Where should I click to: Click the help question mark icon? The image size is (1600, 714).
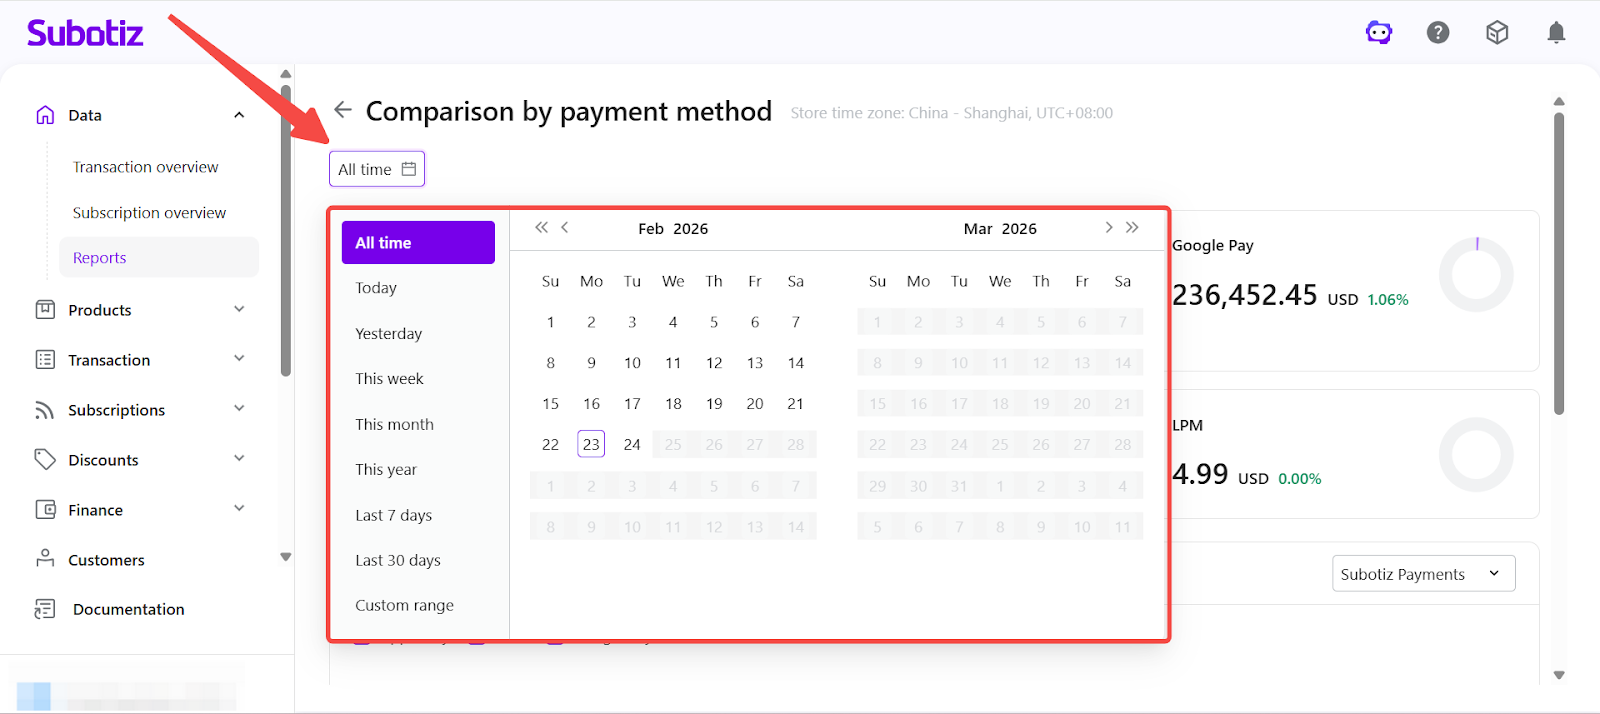pyautogui.click(x=1438, y=33)
